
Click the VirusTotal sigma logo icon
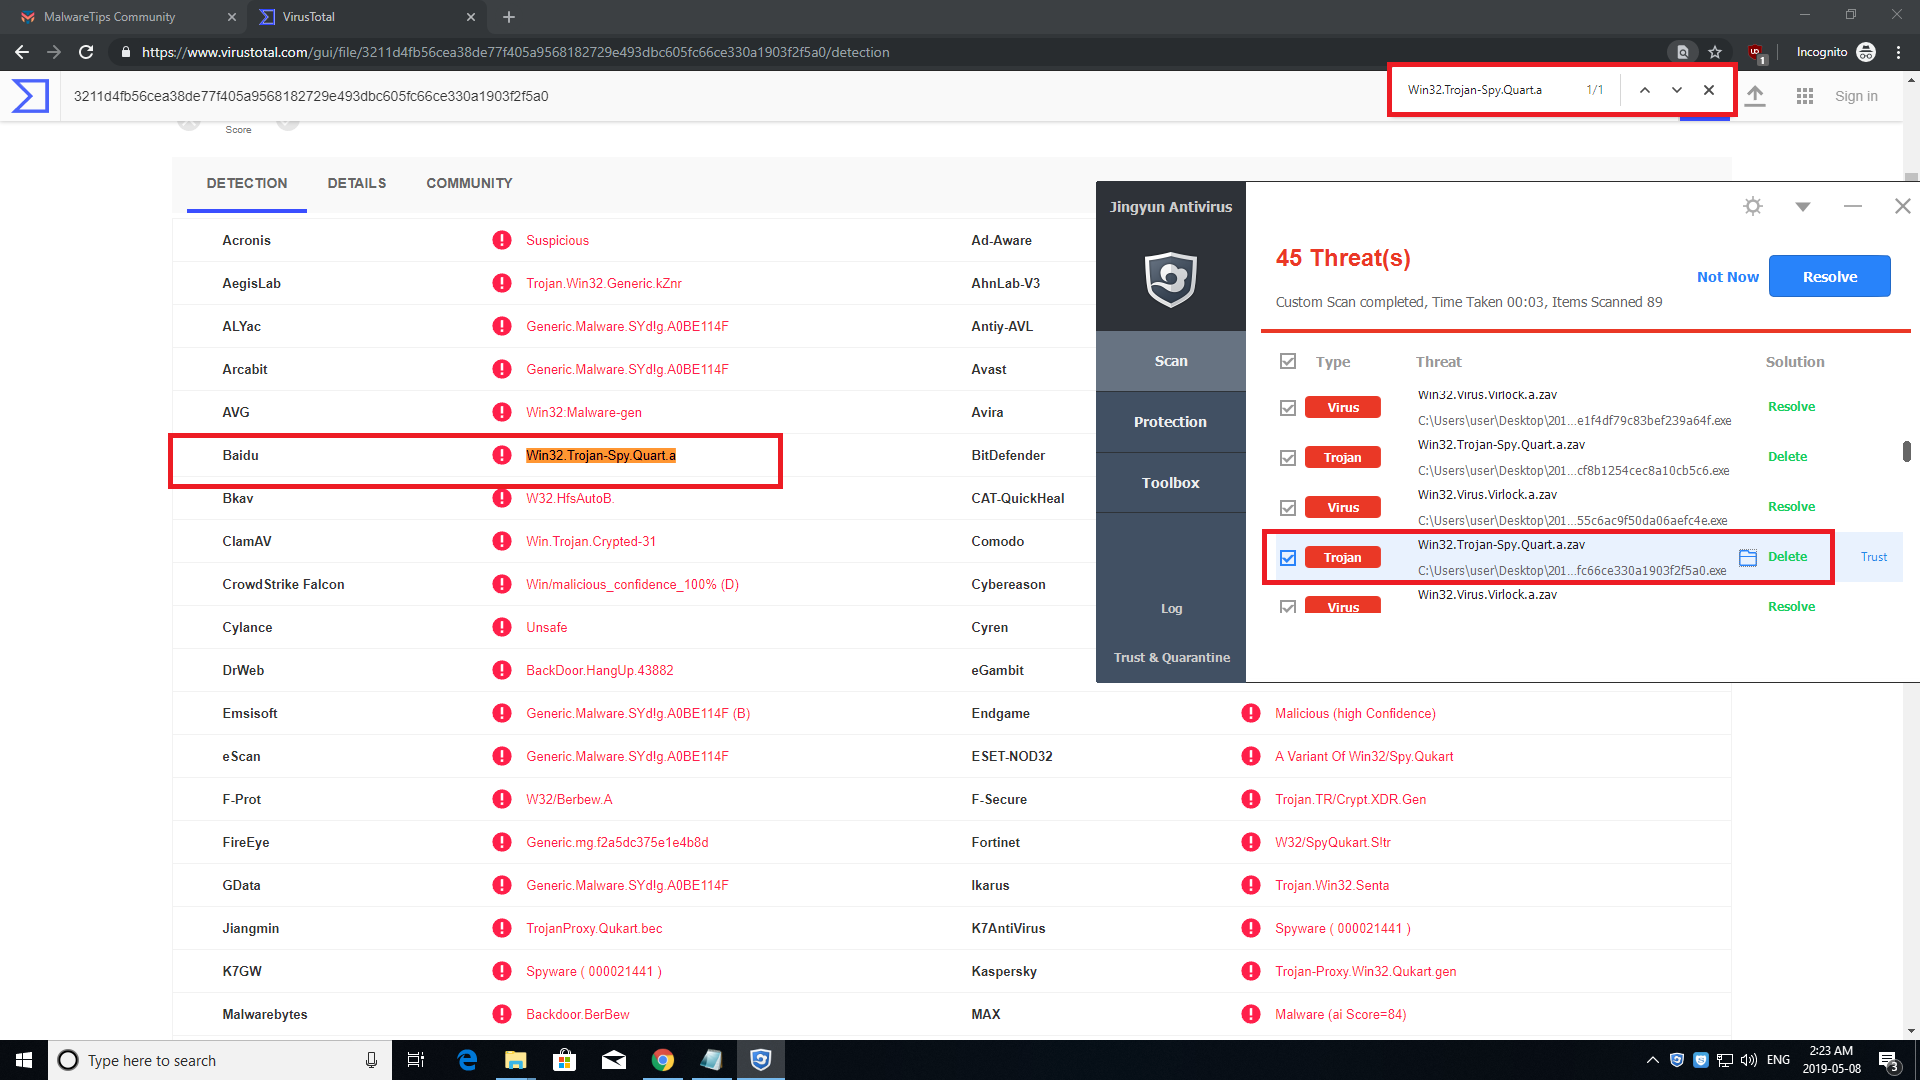tap(30, 96)
